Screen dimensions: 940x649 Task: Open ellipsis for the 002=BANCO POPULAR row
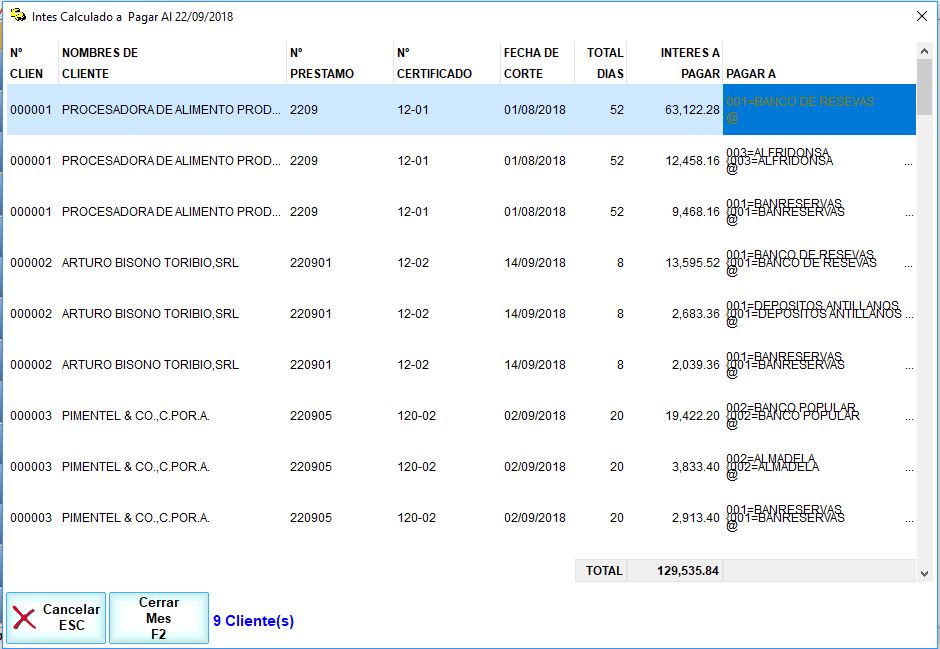[908, 416]
